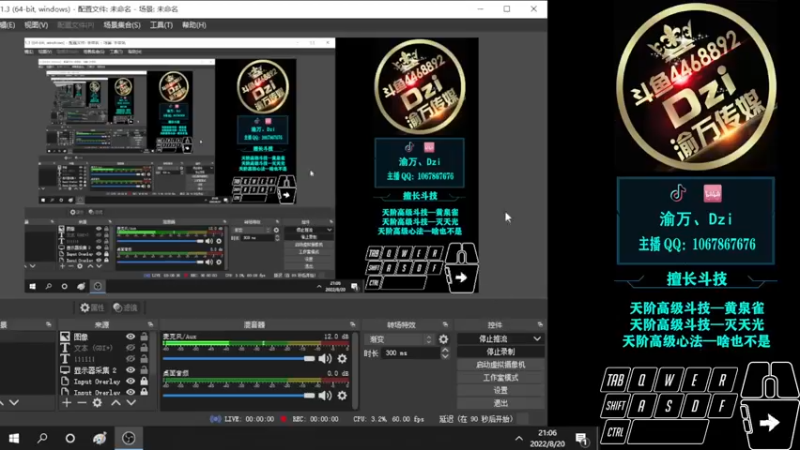Select the 11111 source row
Image resolution: width=800 pixels, height=450 pixels.
tap(106, 359)
